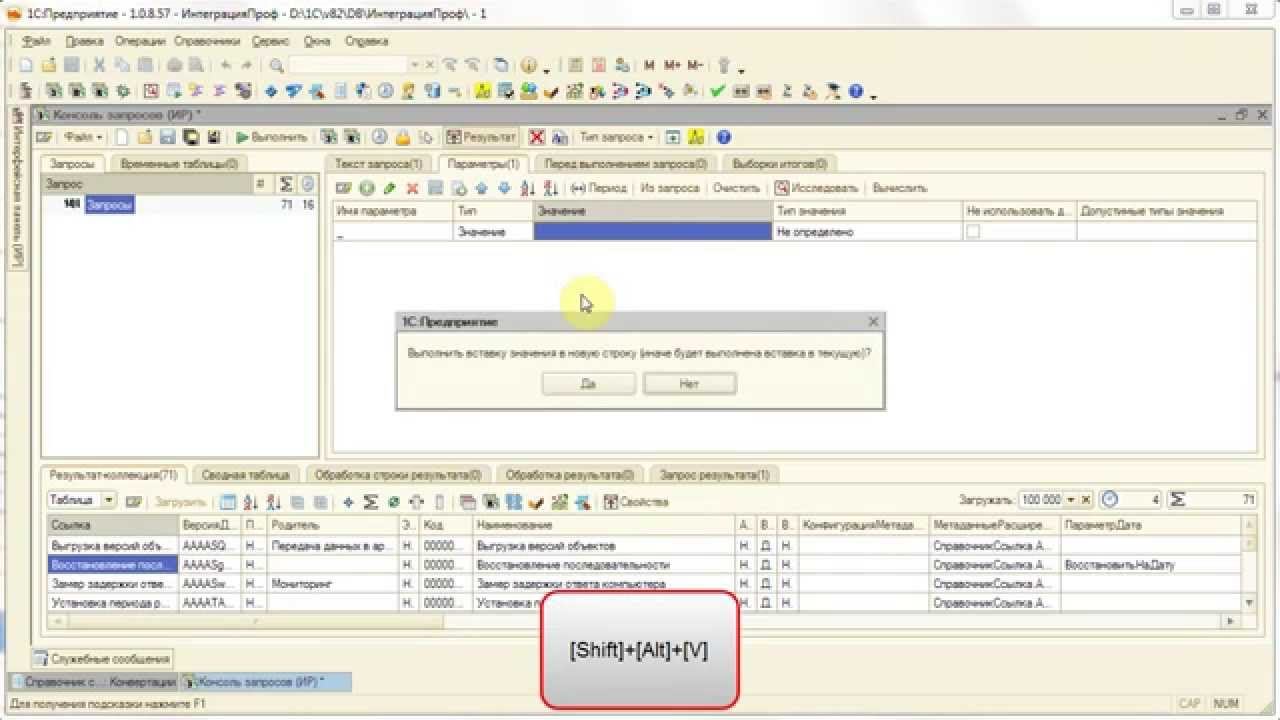Click the Период button in the parameters toolbar
The image size is (1280, 720).
pos(599,188)
